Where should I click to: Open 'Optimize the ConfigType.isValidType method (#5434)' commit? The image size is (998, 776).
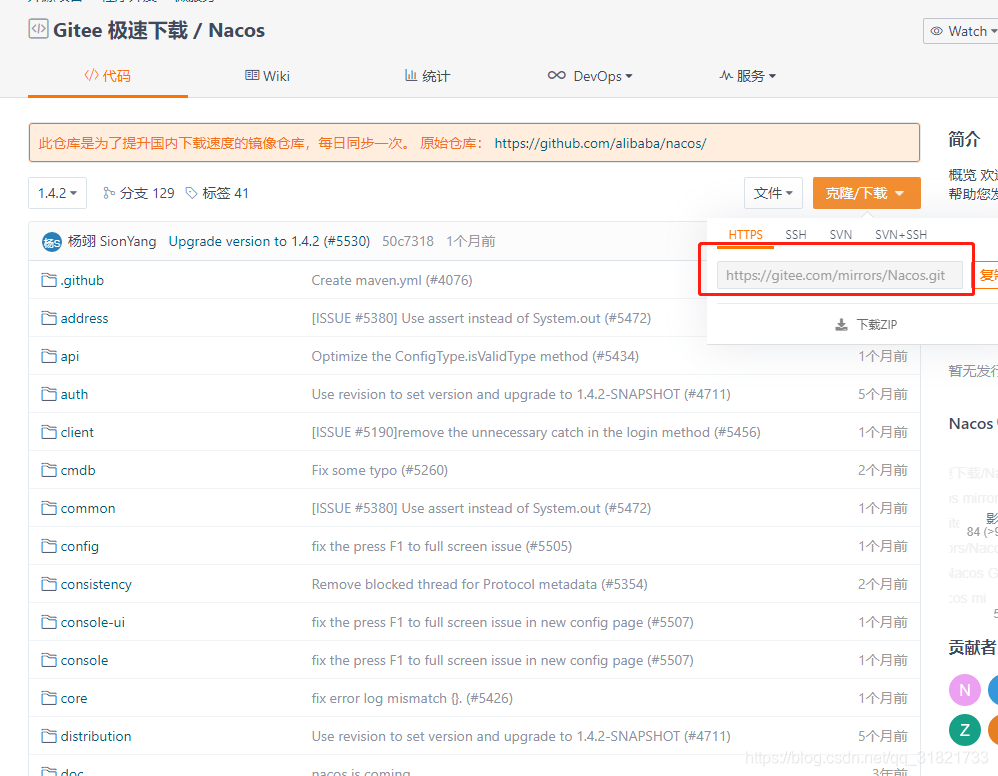click(x=475, y=356)
